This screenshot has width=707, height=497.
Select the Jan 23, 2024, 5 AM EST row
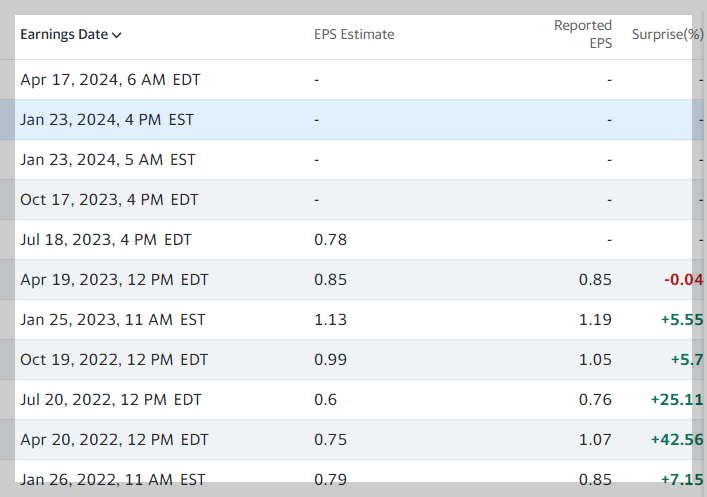354,160
